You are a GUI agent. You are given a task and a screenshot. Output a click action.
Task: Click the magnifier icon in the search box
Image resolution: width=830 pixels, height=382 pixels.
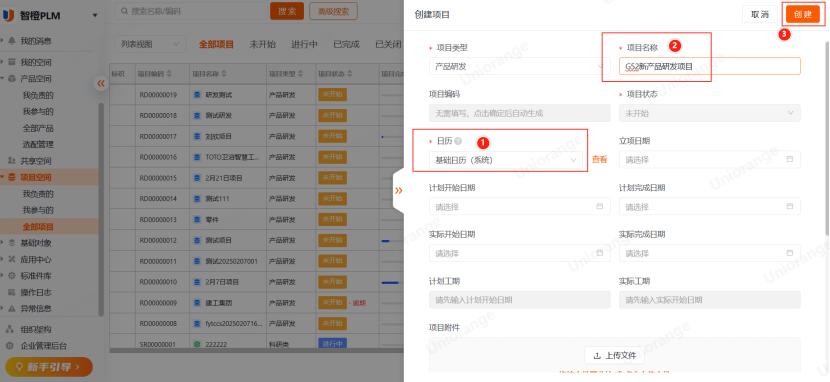(124, 11)
